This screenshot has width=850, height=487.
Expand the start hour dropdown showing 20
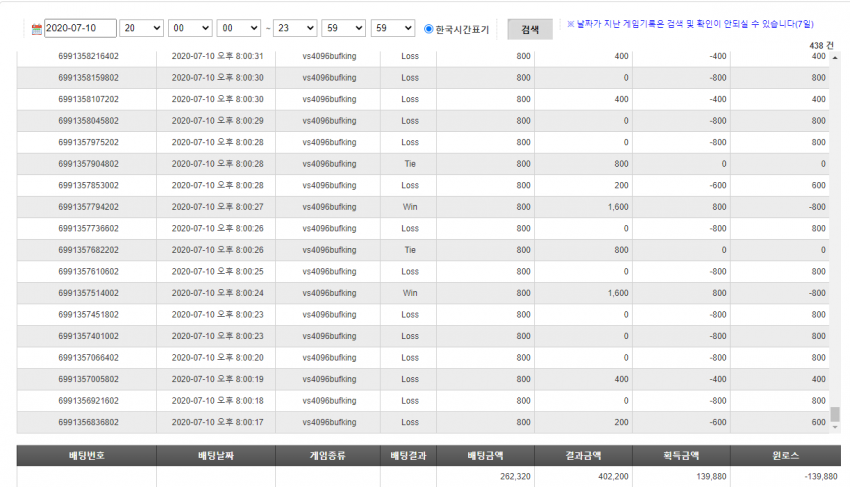tap(141, 28)
